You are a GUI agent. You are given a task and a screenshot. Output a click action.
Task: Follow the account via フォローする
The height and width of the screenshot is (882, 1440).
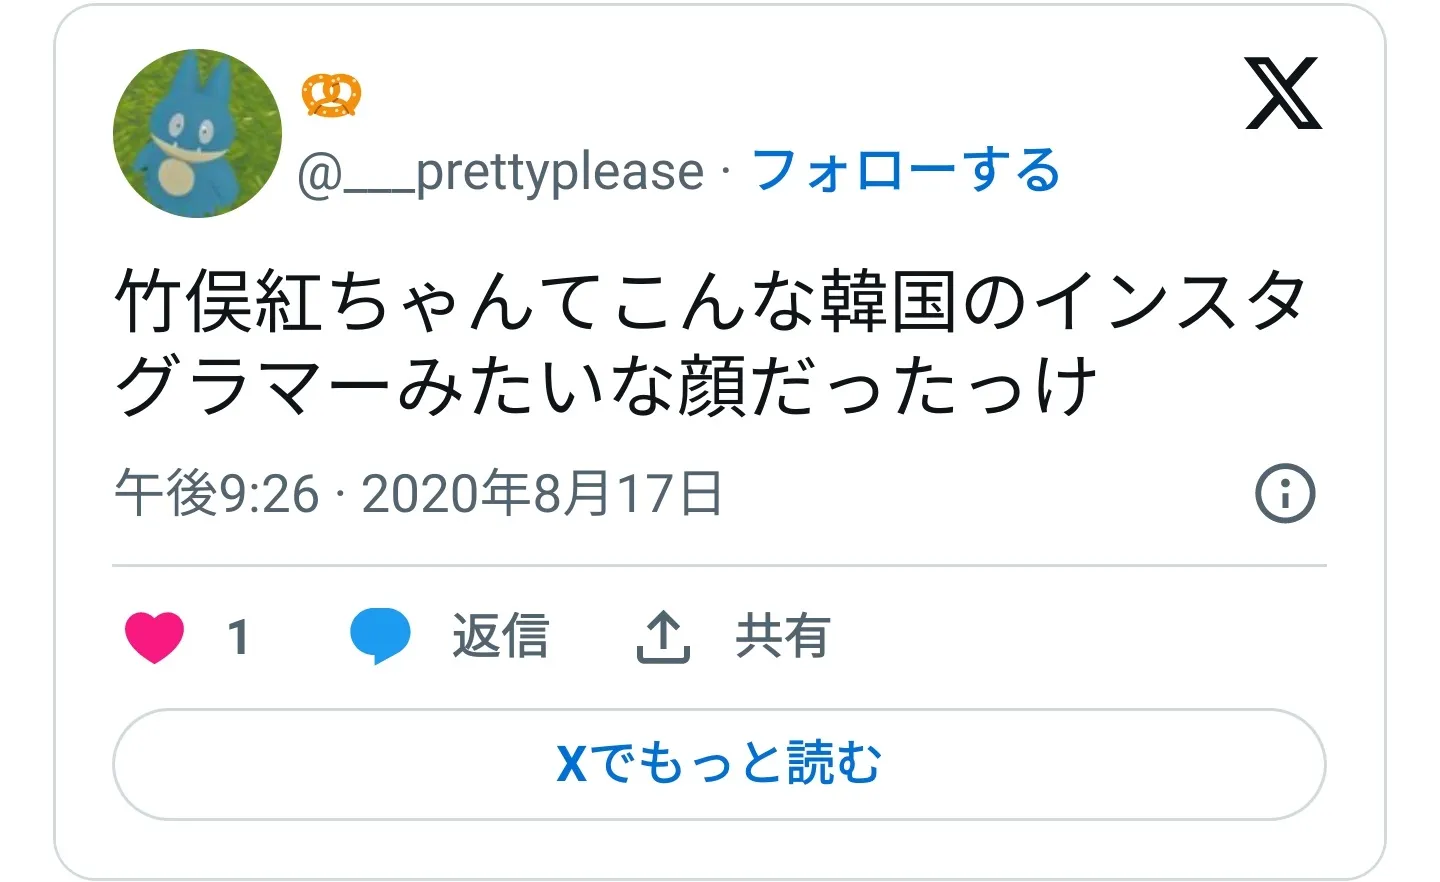point(906,170)
